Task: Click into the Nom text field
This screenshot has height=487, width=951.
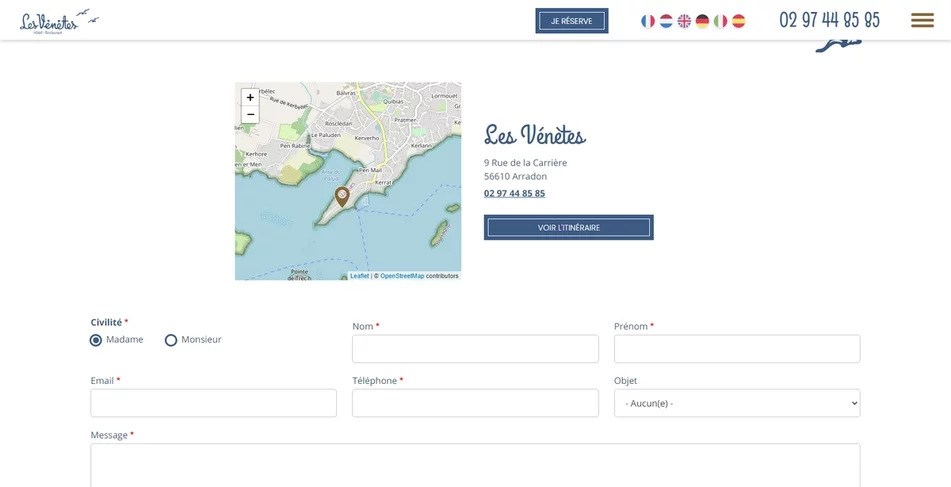Action: (475, 349)
